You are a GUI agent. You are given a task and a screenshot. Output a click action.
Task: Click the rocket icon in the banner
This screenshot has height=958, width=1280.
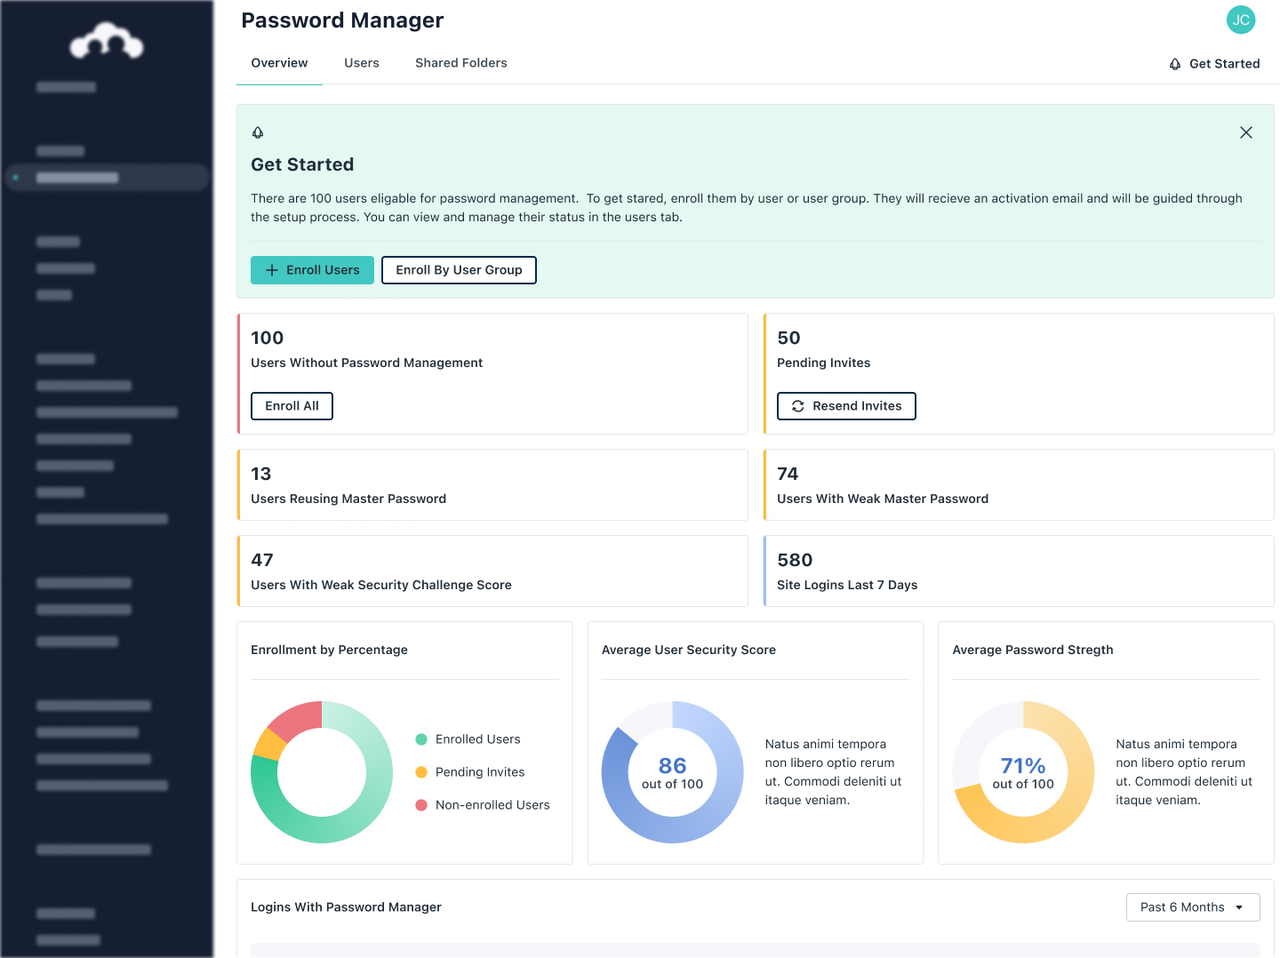coord(258,132)
